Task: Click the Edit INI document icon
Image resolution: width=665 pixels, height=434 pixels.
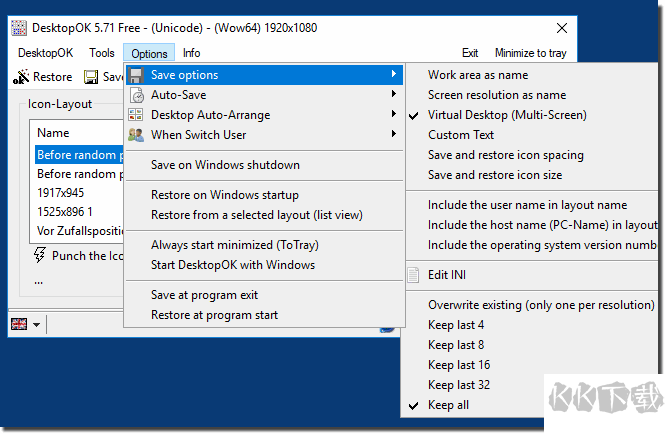Action: click(413, 275)
